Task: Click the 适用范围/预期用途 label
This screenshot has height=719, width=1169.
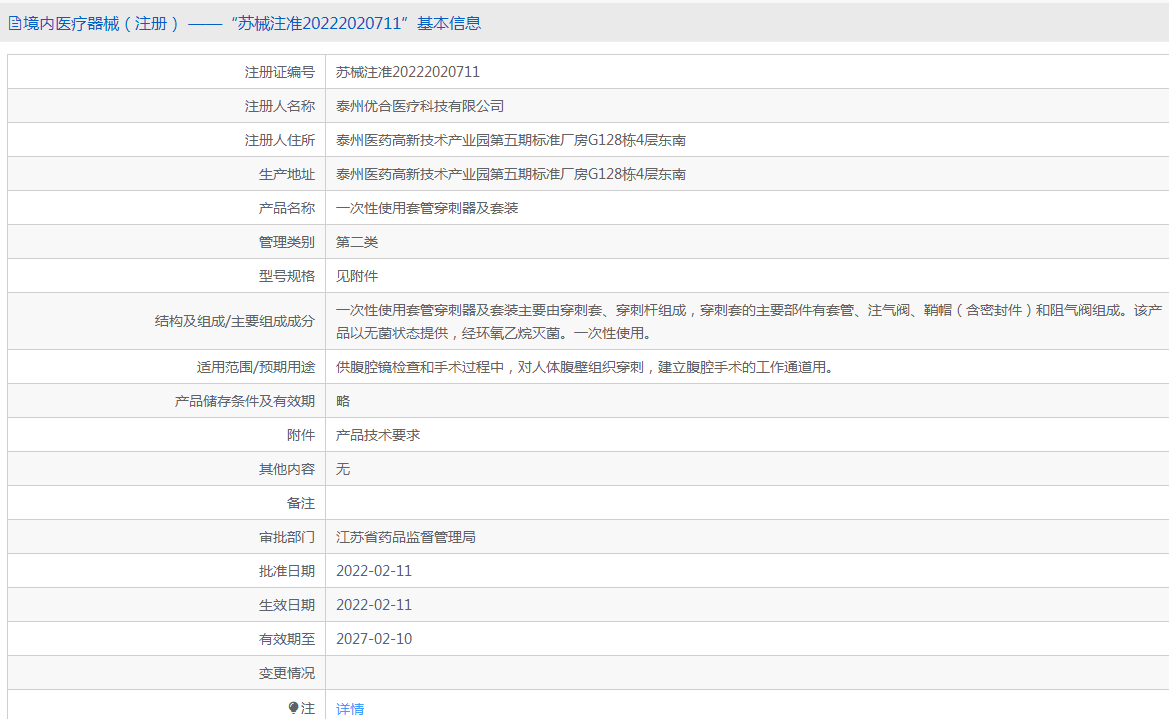Action: click(256, 367)
